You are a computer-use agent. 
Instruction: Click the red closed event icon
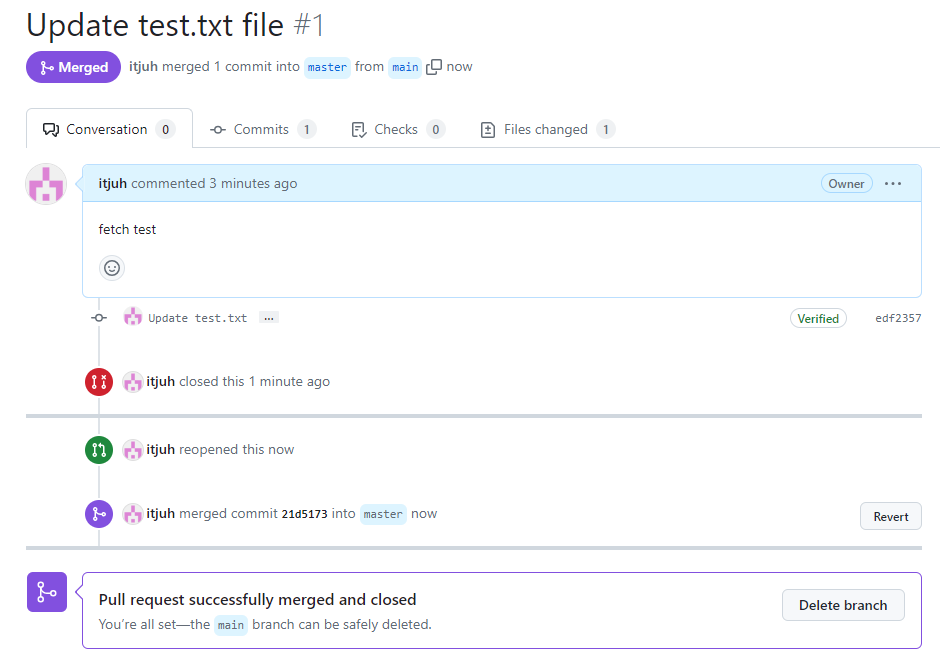click(x=99, y=381)
